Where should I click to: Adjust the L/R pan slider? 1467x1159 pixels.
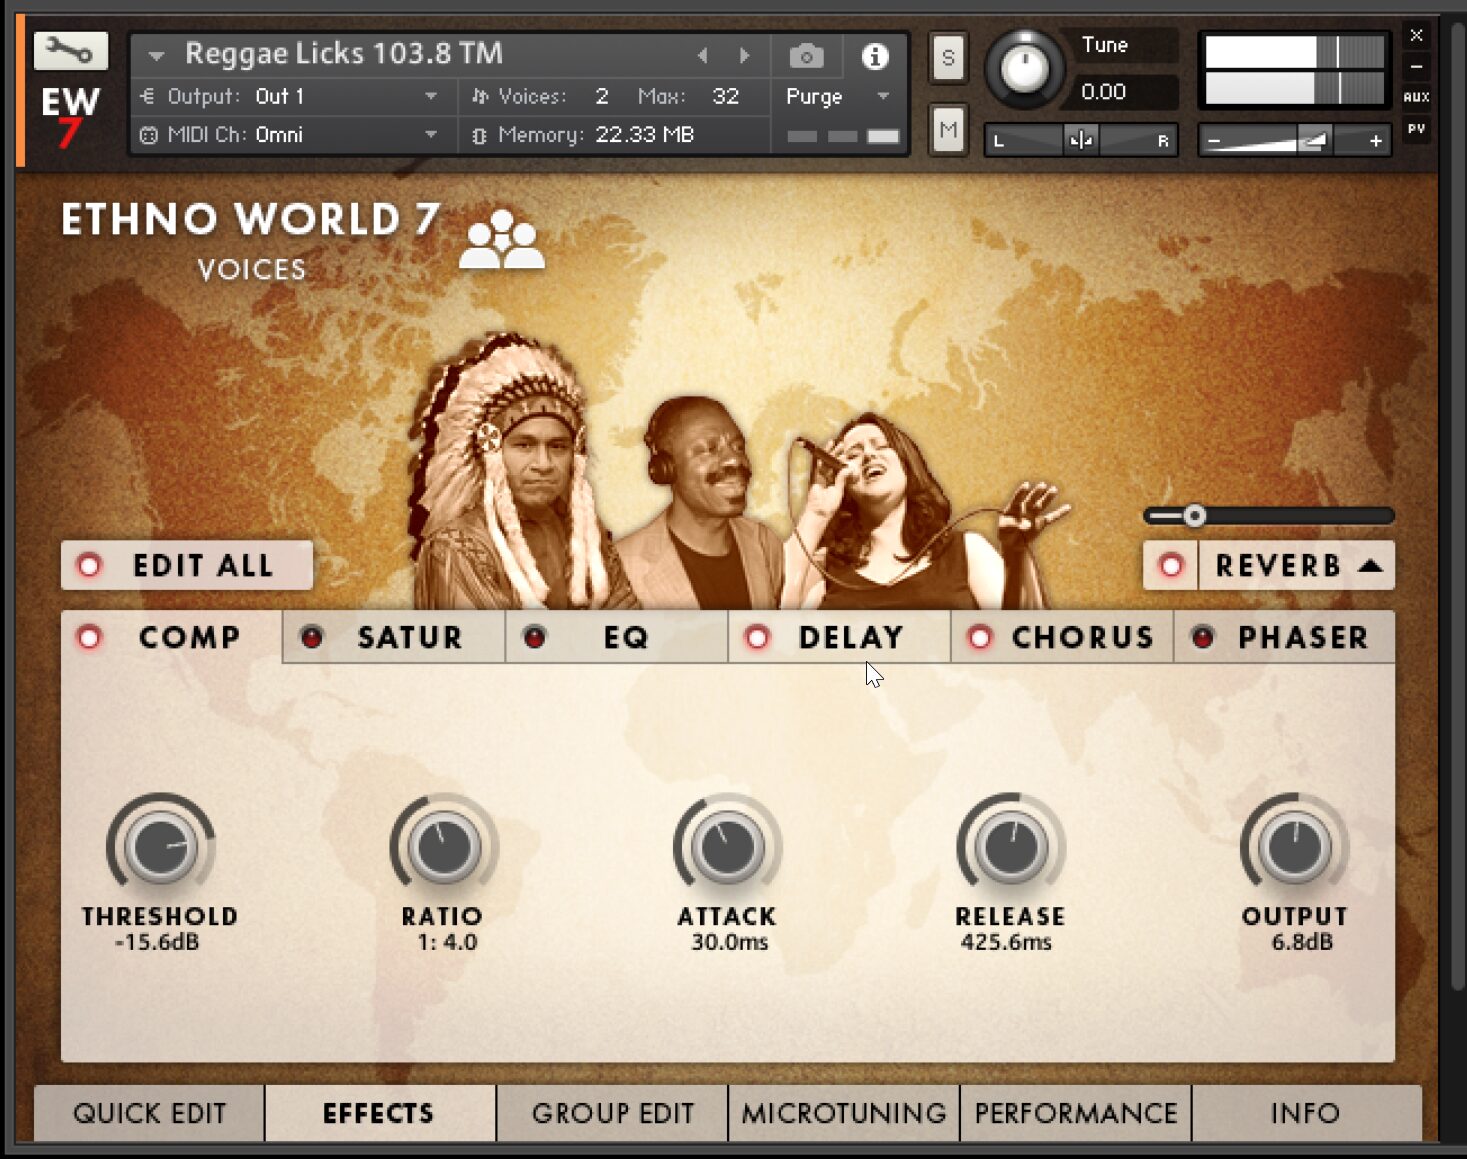1081,140
